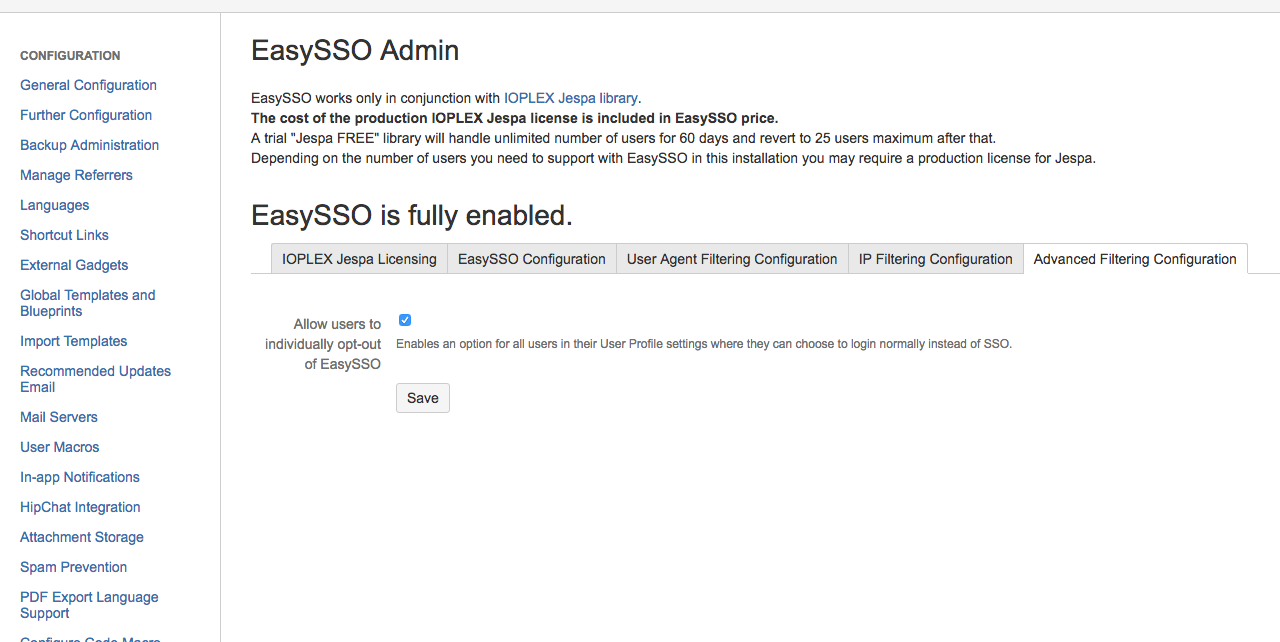Open External Gadgets in the sidebar
This screenshot has height=642, width=1280.
(x=74, y=265)
